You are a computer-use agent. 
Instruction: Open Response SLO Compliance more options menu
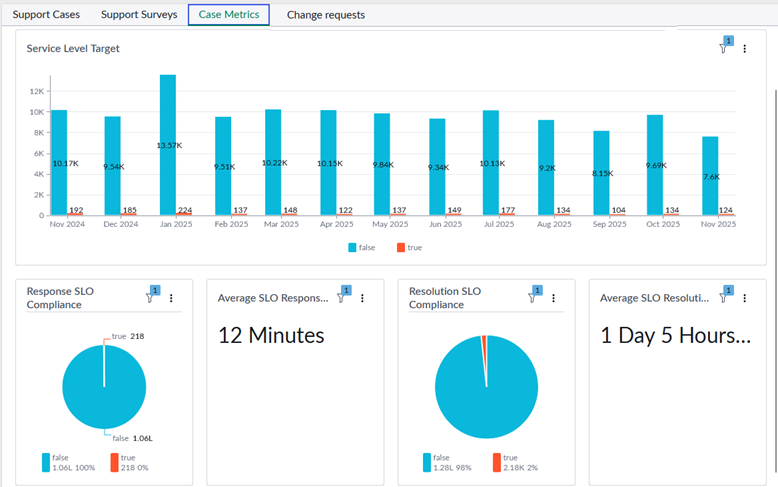coord(171,298)
